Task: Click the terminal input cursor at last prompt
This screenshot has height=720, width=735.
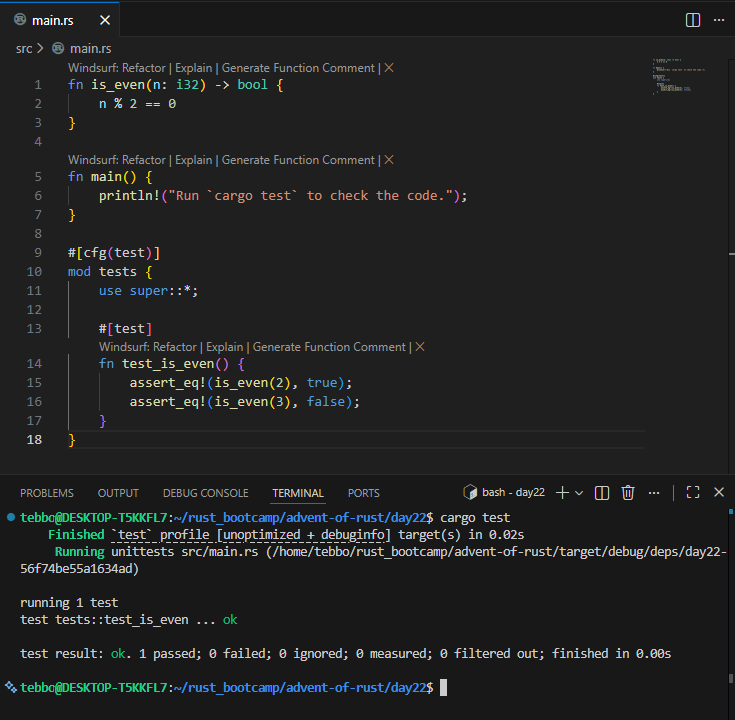Action: tap(443, 688)
